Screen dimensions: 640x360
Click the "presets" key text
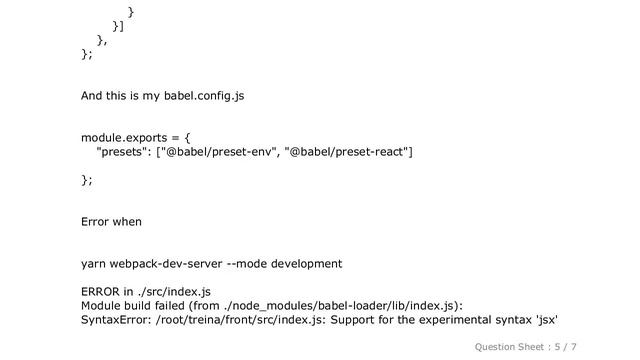[x=121, y=152]
